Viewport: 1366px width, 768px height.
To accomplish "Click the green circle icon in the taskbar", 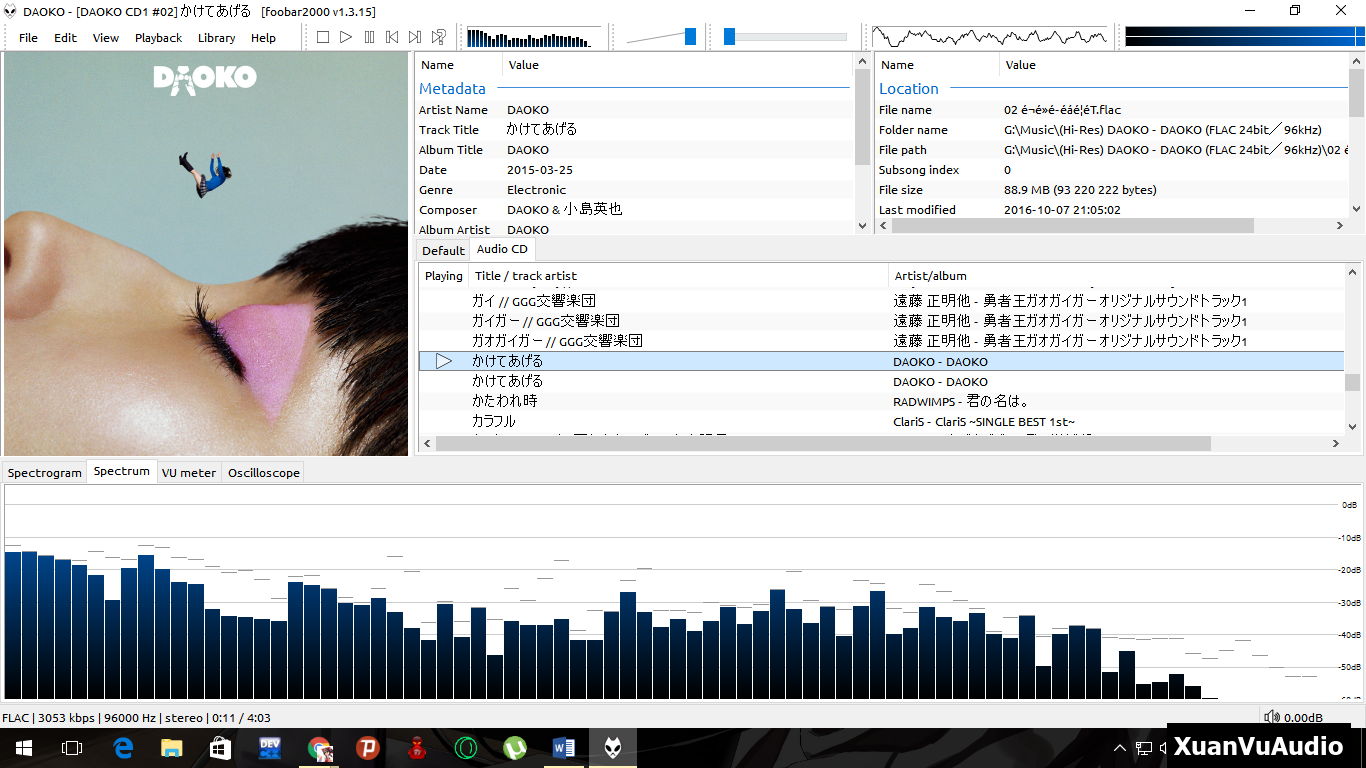I will [x=465, y=748].
